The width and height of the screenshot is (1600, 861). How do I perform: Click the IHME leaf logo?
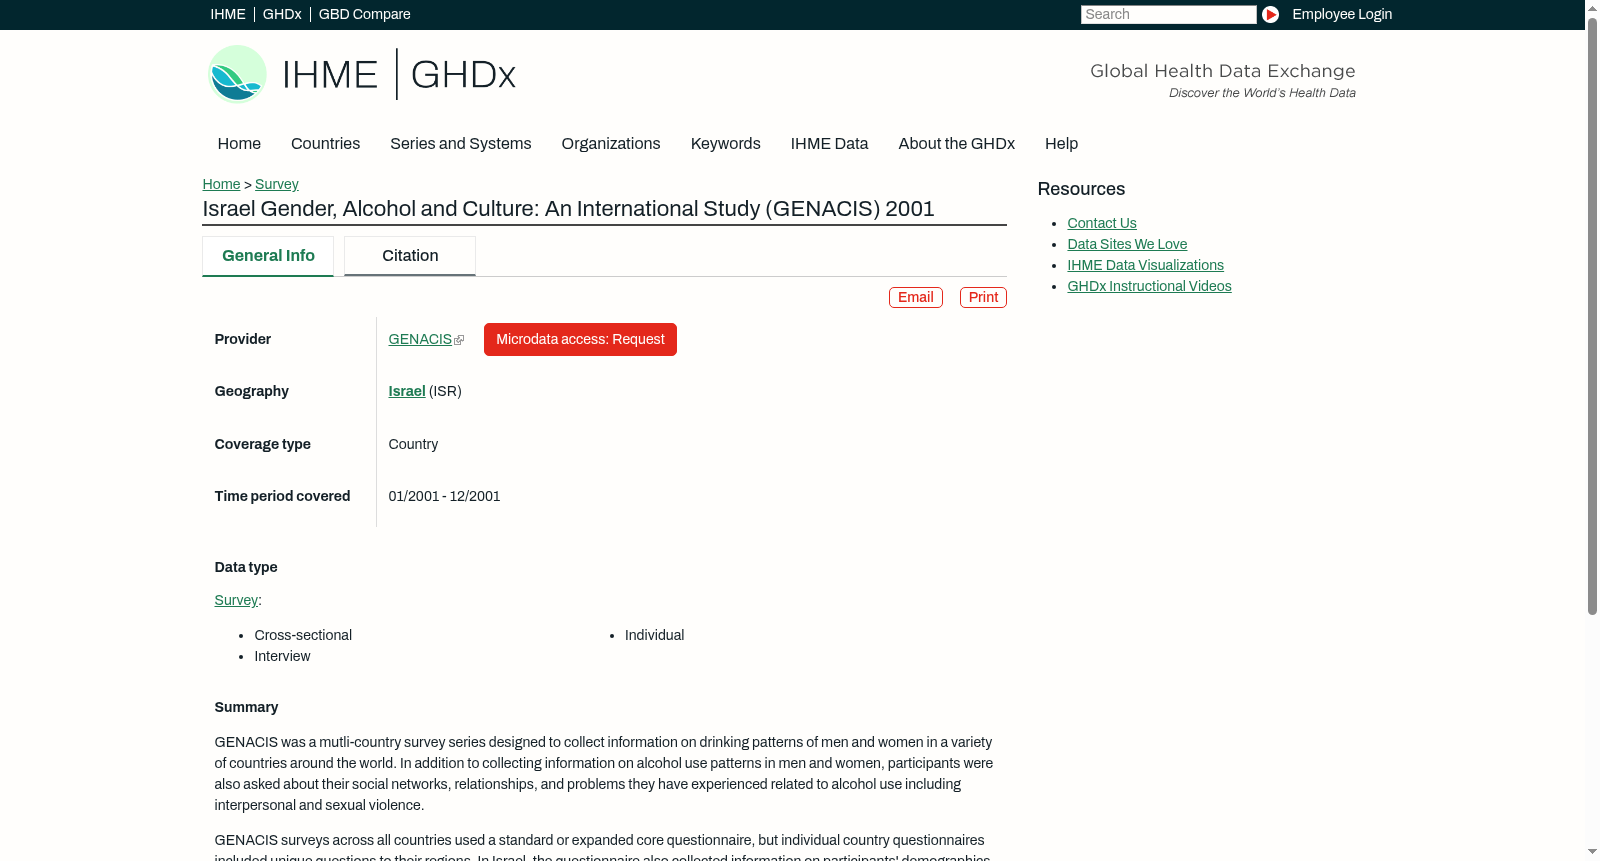click(x=237, y=74)
